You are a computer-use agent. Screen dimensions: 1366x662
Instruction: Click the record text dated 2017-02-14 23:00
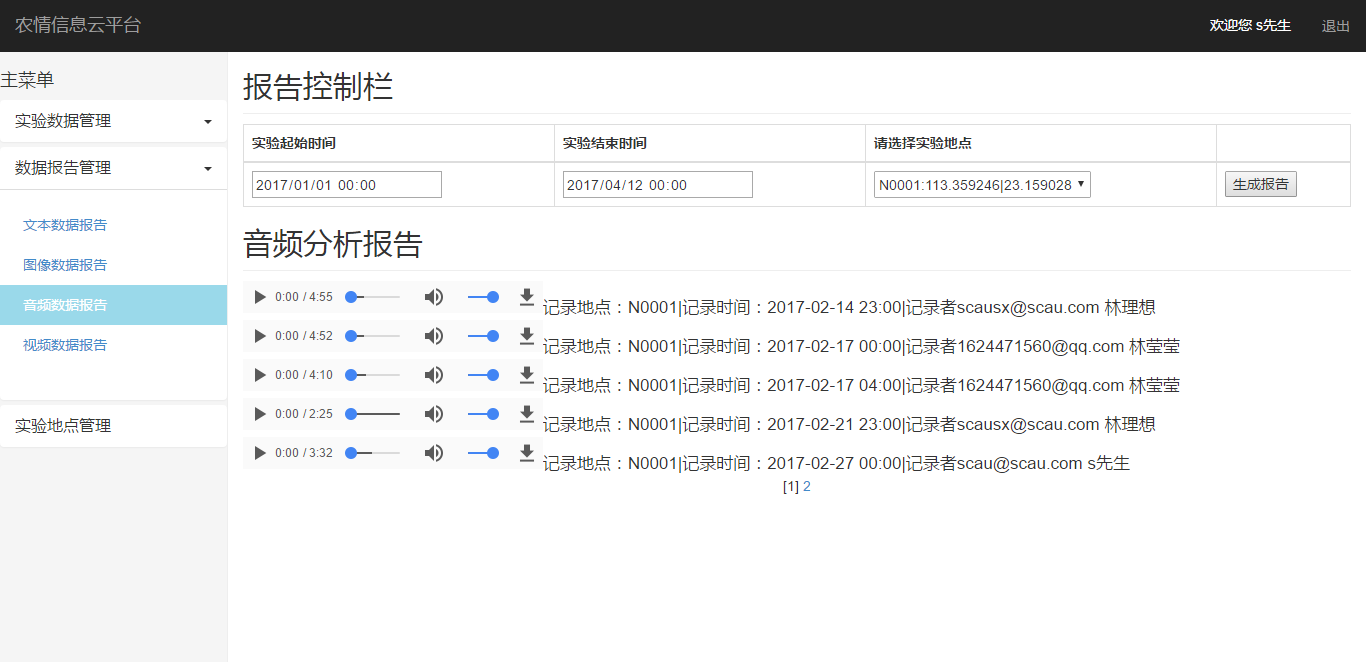[x=849, y=308]
